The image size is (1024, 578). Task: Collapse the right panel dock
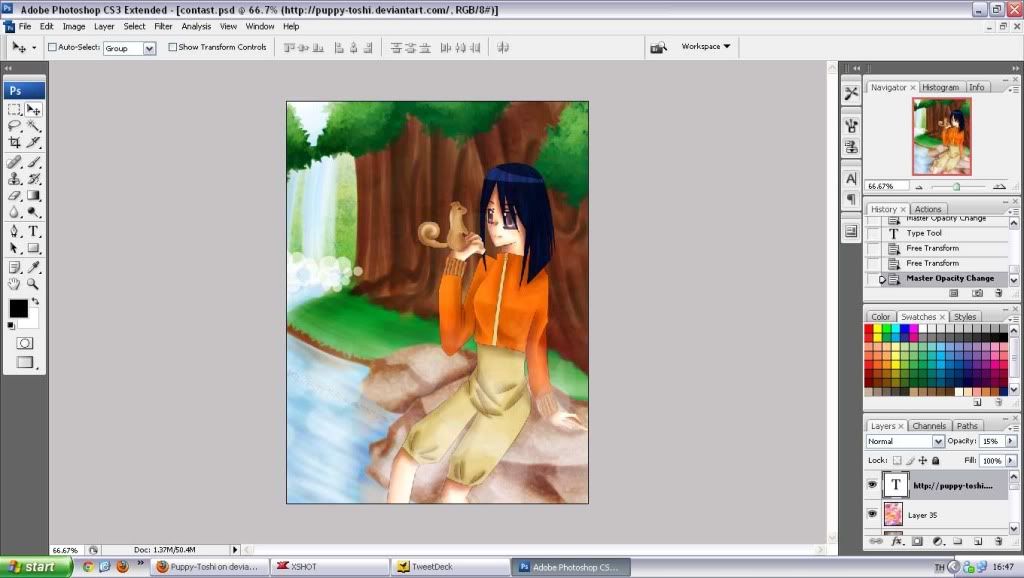tap(1016, 68)
